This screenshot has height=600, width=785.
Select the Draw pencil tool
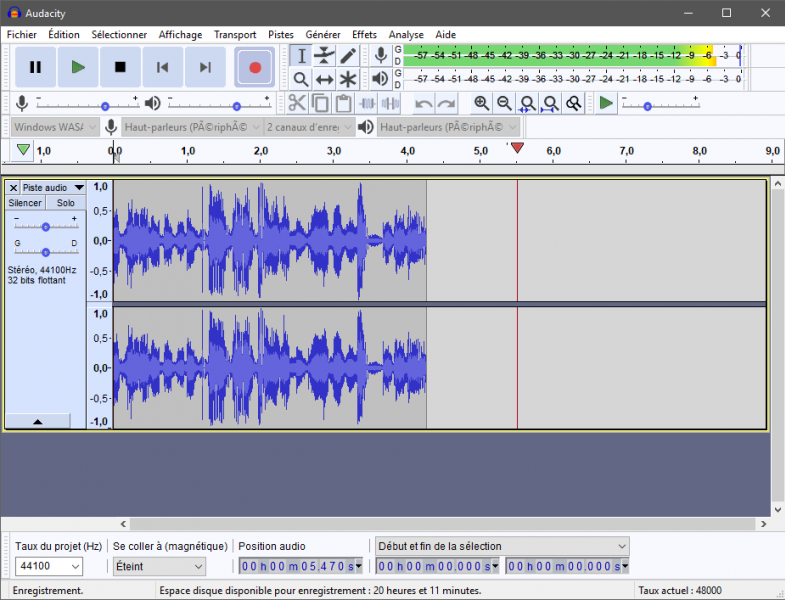point(348,56)
